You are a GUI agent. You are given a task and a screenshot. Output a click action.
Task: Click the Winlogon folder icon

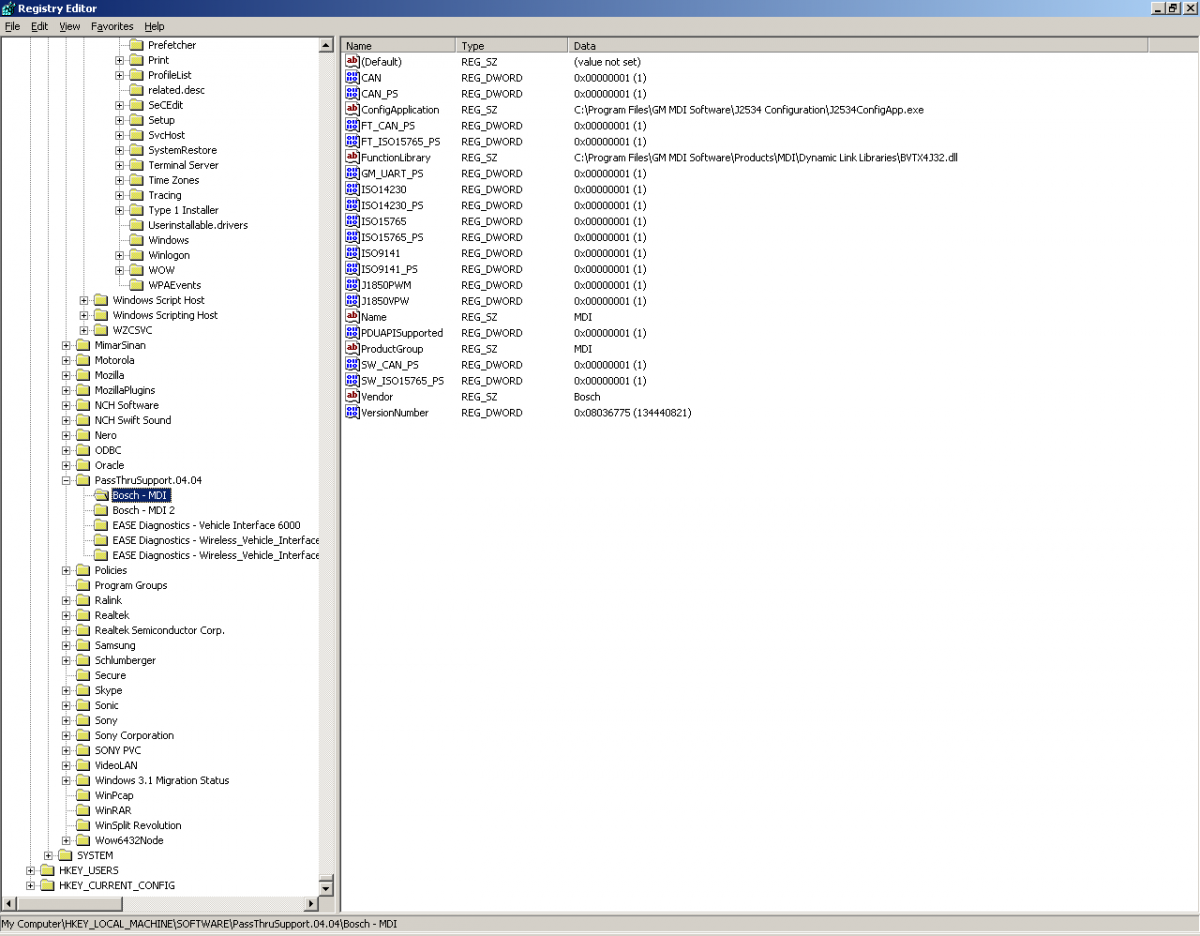tap(137, 255)
